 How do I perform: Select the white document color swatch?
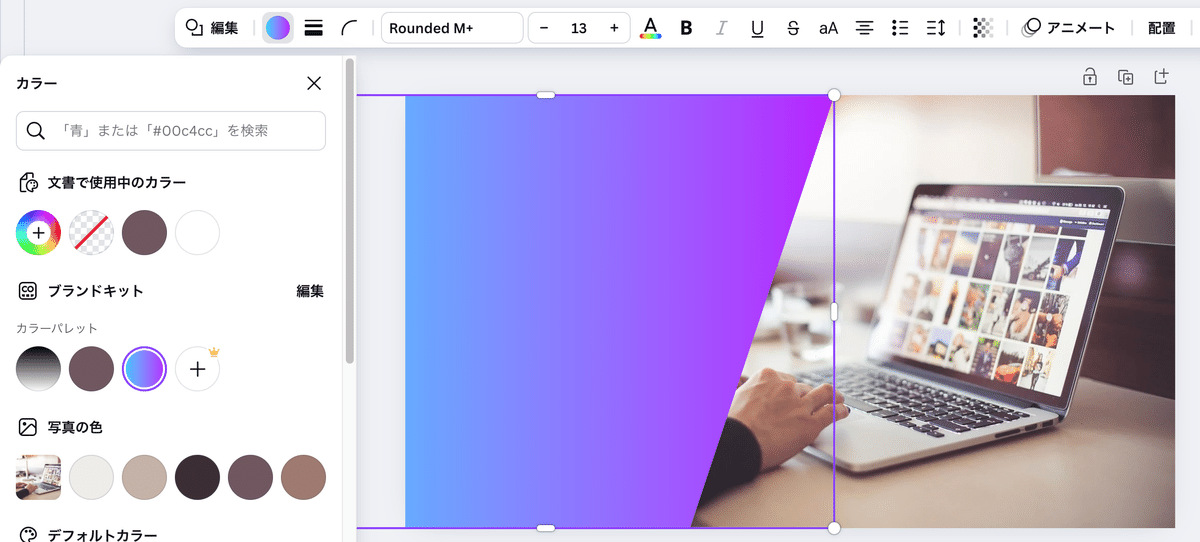point(197,232)
